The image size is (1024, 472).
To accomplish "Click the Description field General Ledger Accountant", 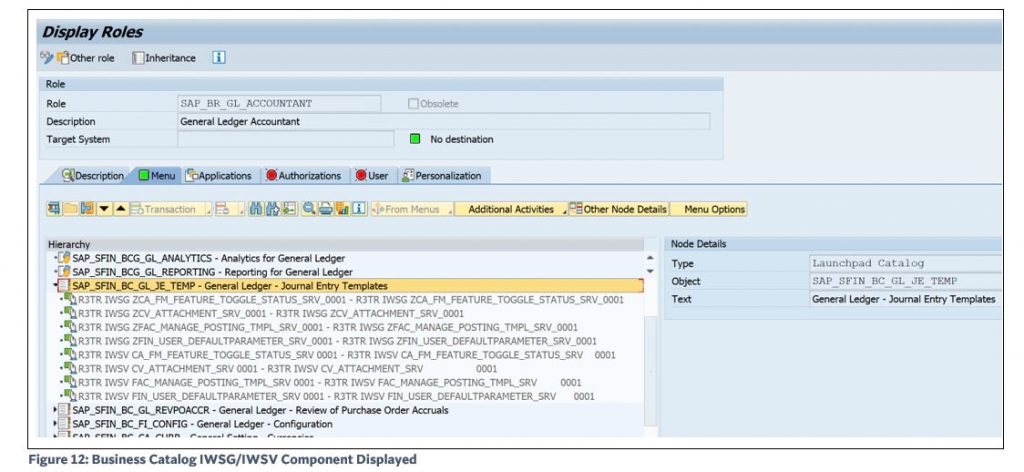I will pos(443,121).
